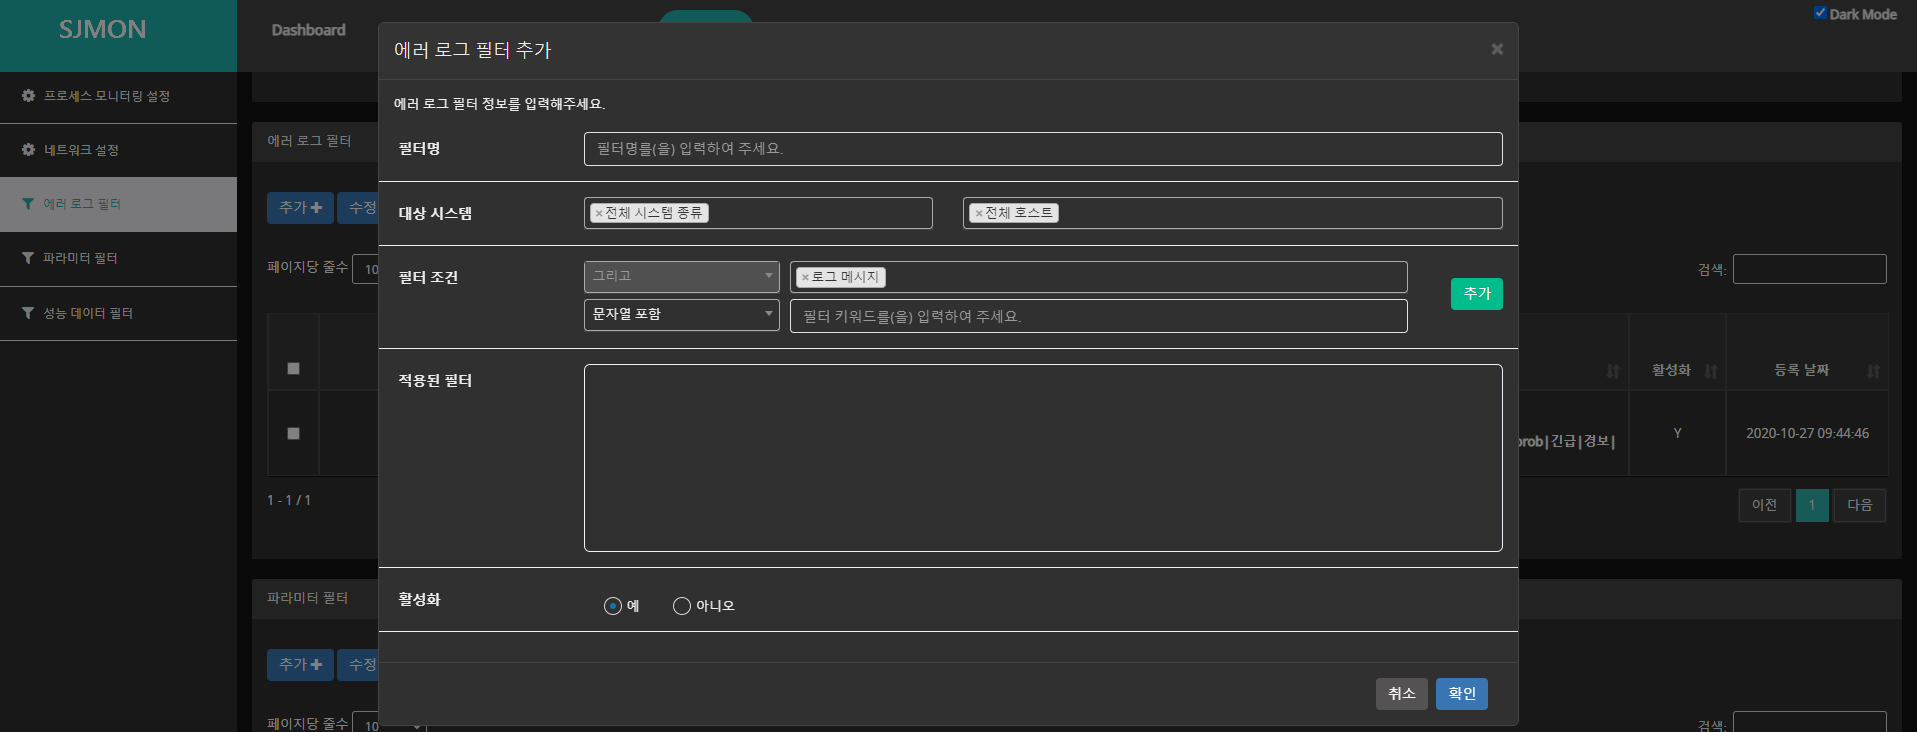Remove the 전체 호스트 tag
This screenshot has width=1917, height=732.
pos(979,213)
